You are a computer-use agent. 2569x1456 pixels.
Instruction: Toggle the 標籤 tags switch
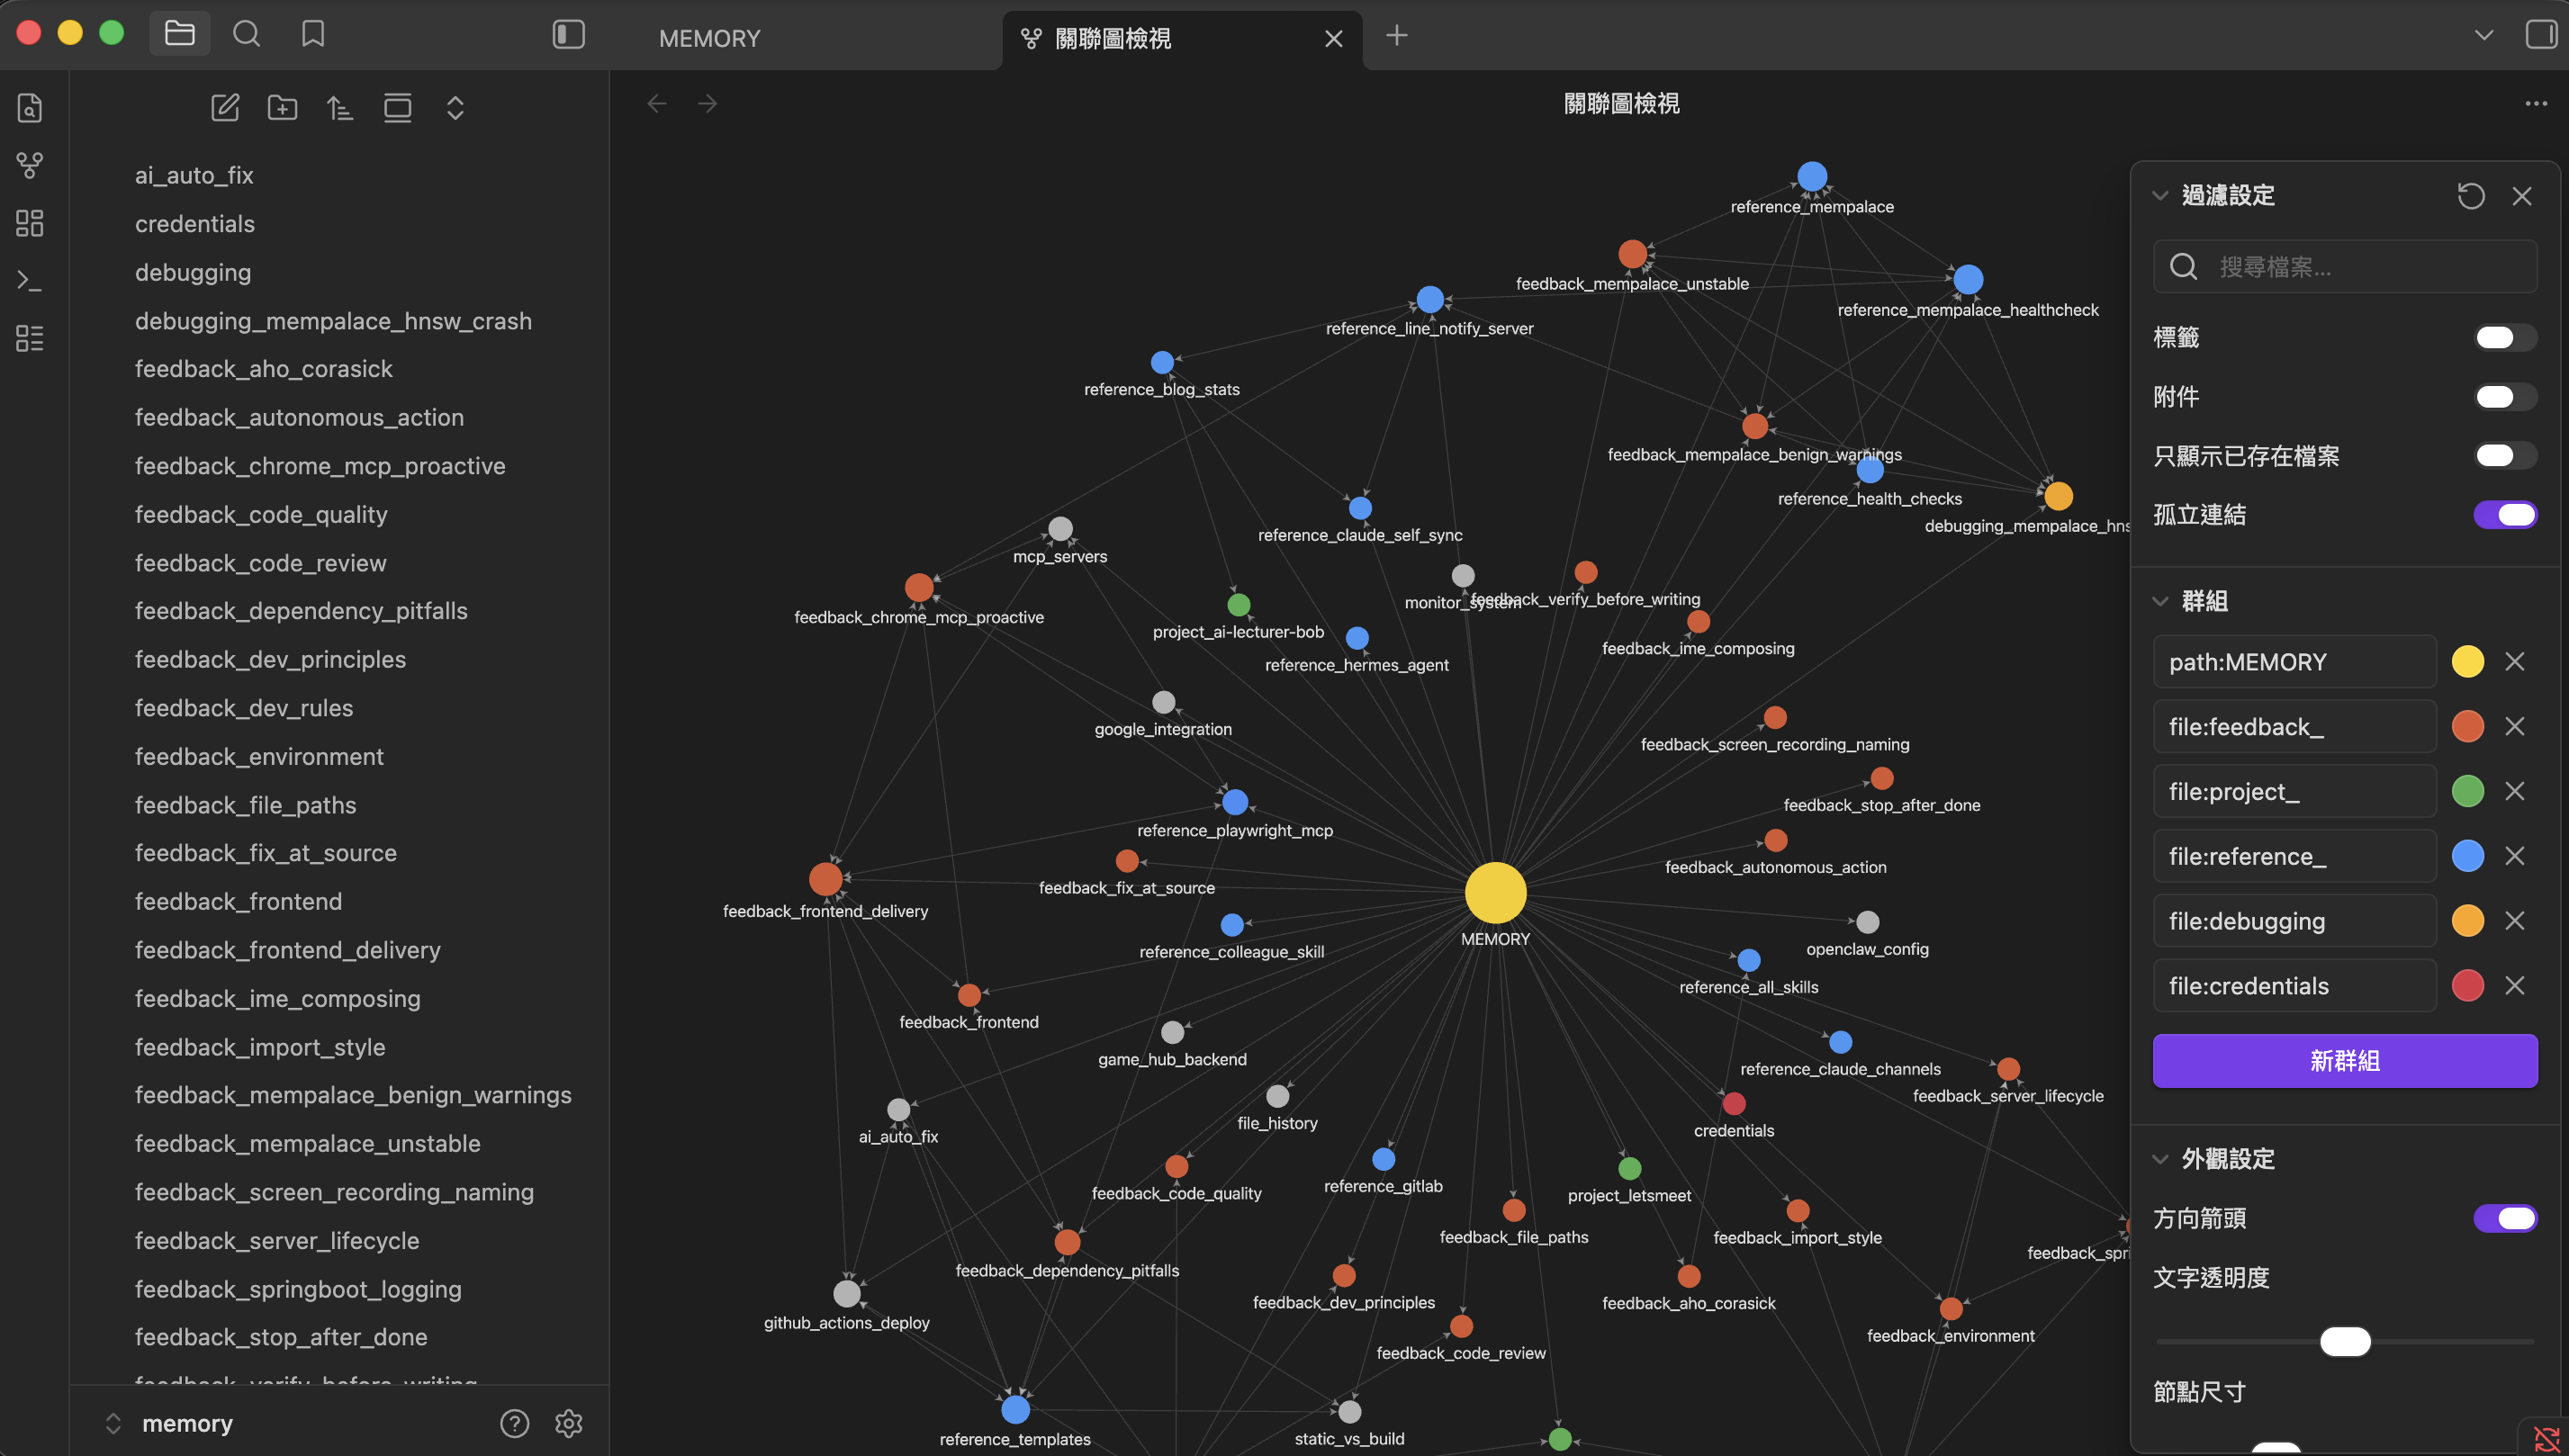point(2504,337)
